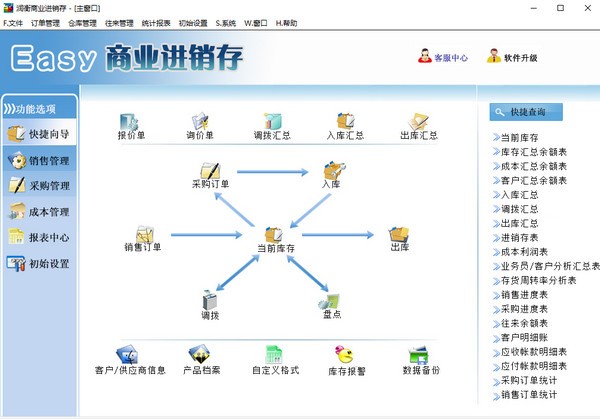Image resolution: width=600 pixels, height=419 pixels.
Task: Select 采购管理 in the sidebar
Action: [39, 186]
